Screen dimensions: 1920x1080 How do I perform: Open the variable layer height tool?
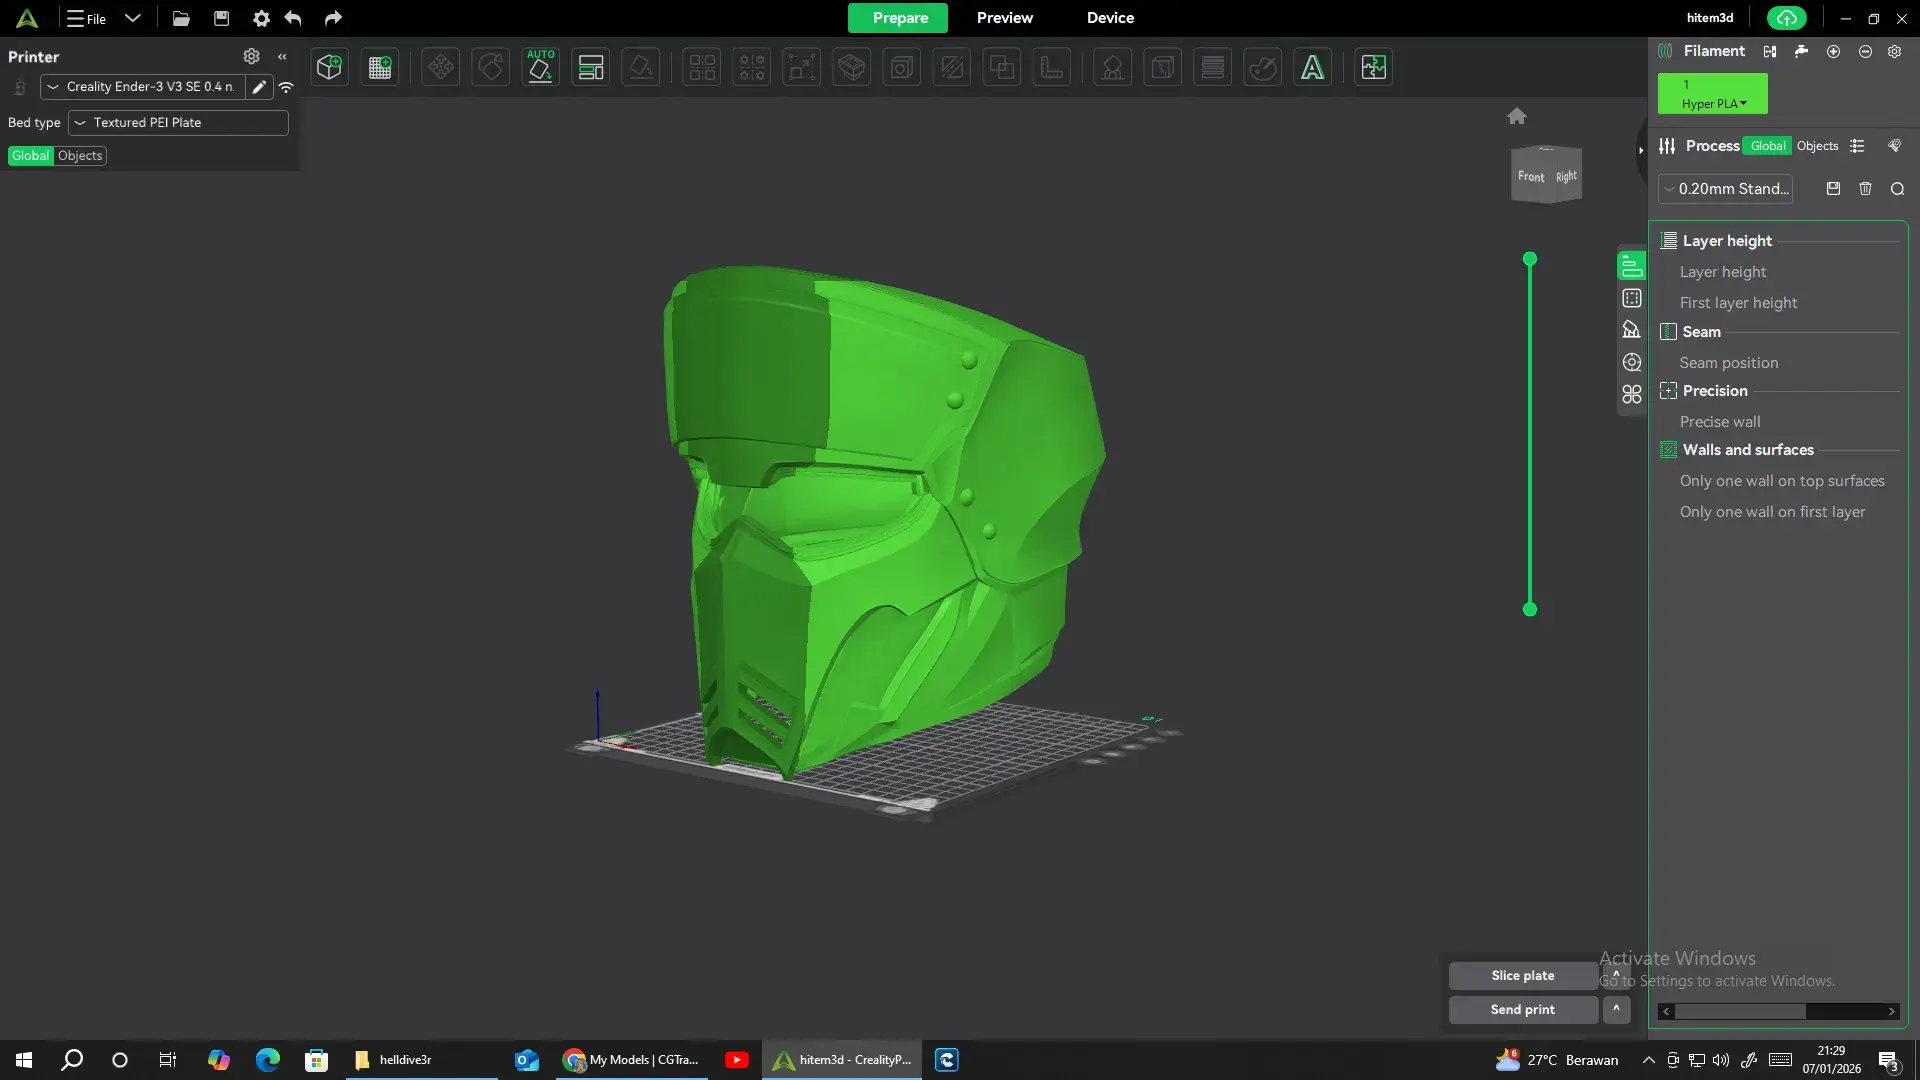(1213, 67)
